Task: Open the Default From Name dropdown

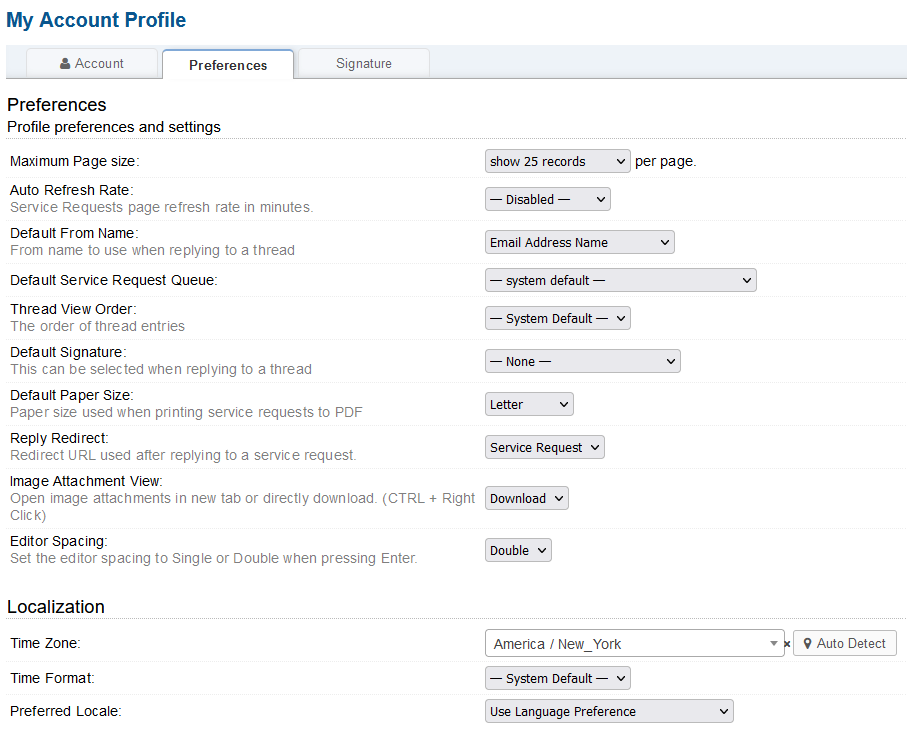Action: click(x=579, y=242)
